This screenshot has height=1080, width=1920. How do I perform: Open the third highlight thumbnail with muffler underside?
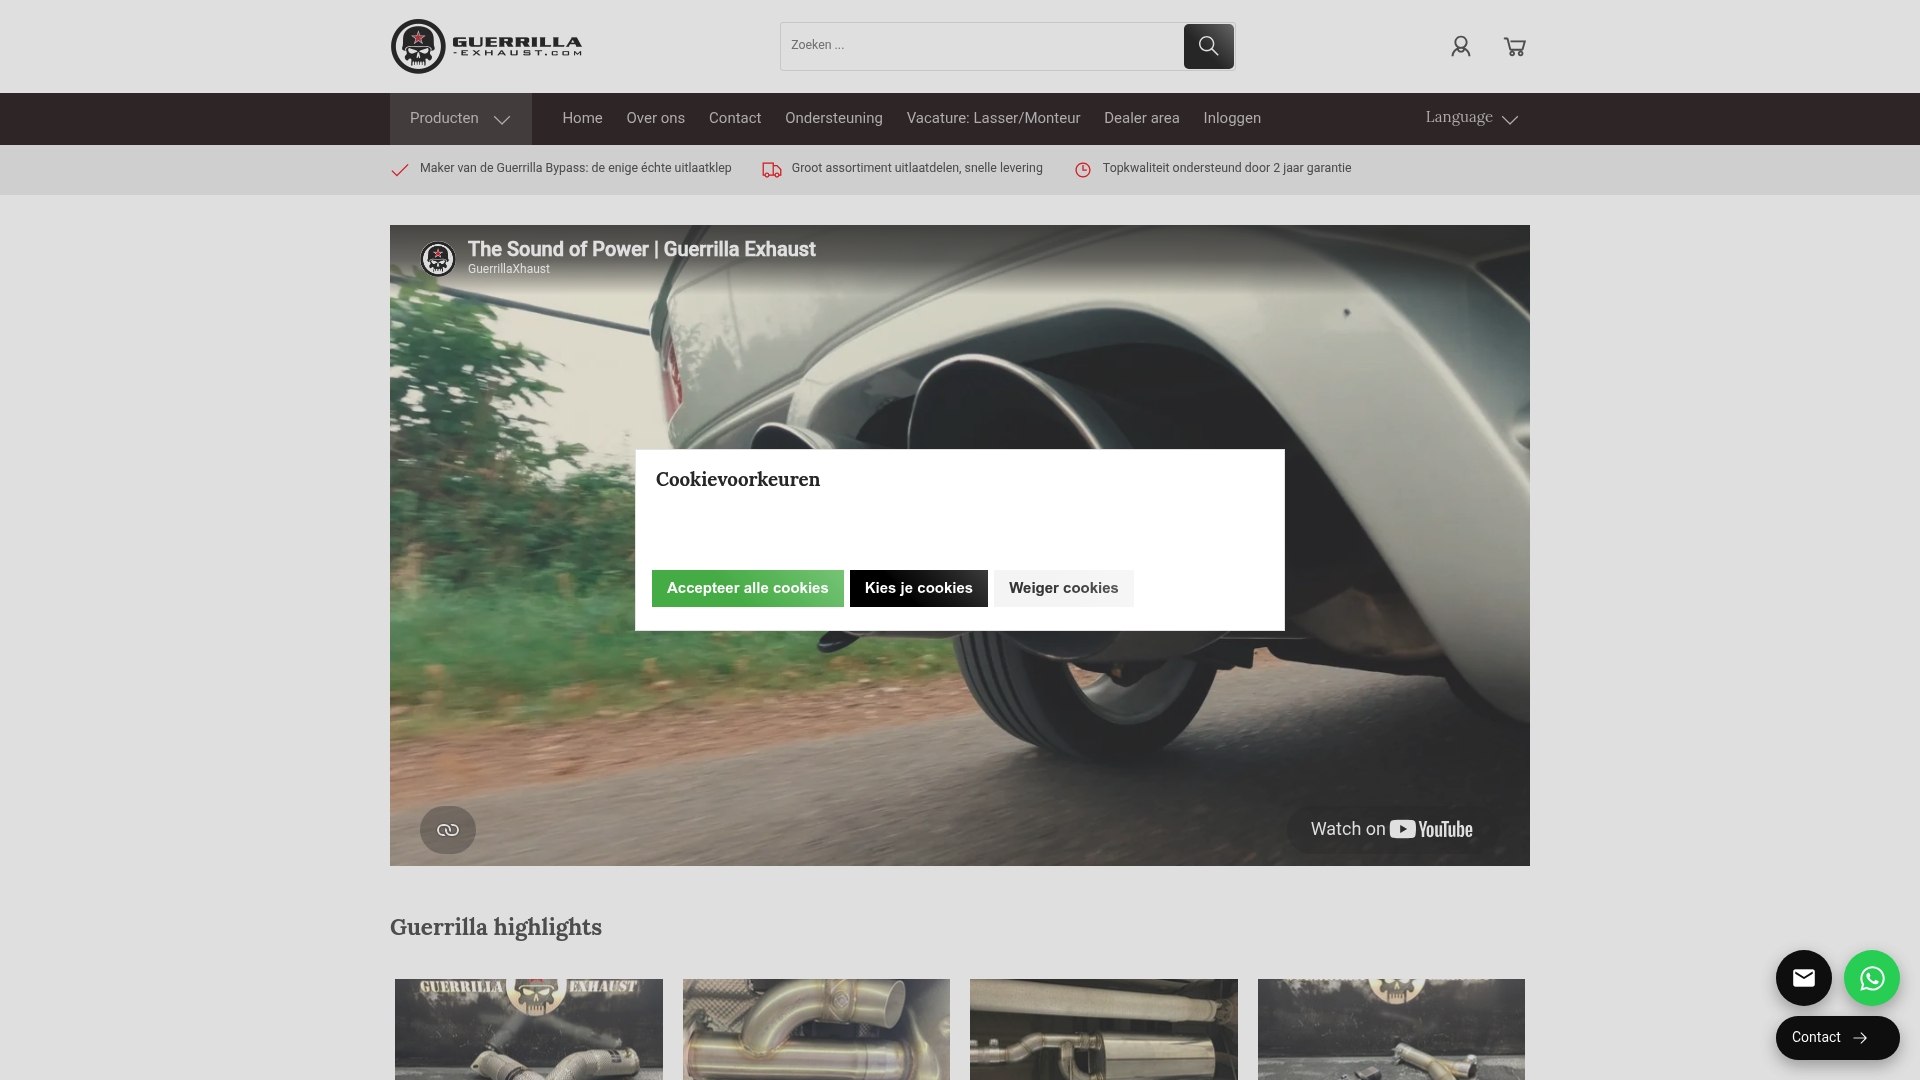point(1104,1029)
